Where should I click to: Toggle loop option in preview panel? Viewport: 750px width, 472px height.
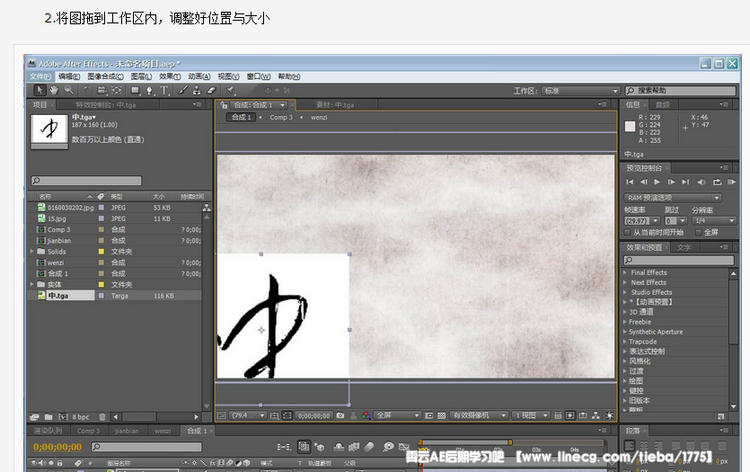717,182
